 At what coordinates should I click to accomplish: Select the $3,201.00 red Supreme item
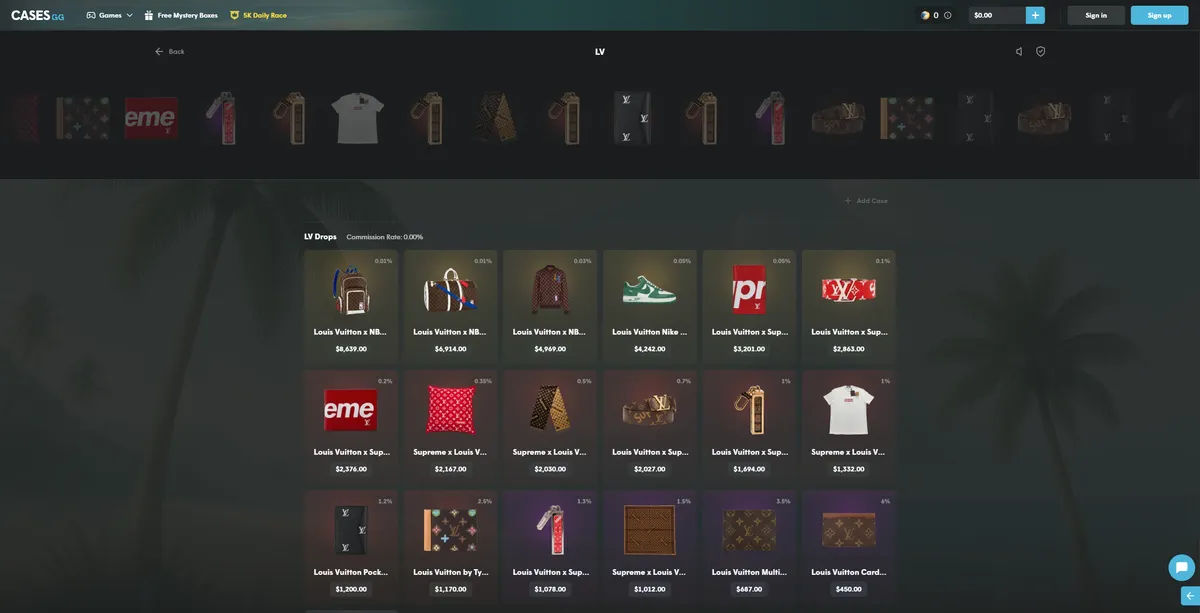(x=749, y=306)
